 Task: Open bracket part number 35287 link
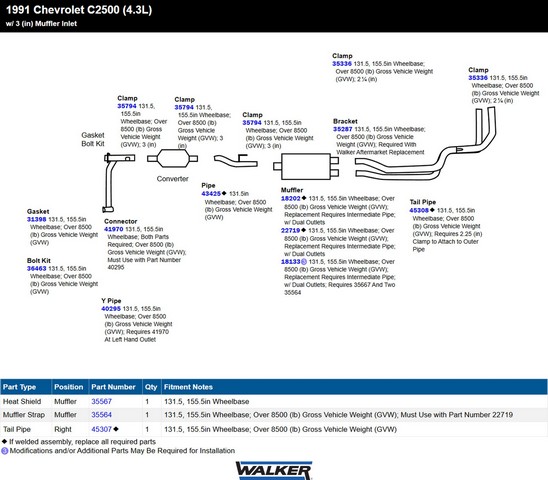pos(342,129)
